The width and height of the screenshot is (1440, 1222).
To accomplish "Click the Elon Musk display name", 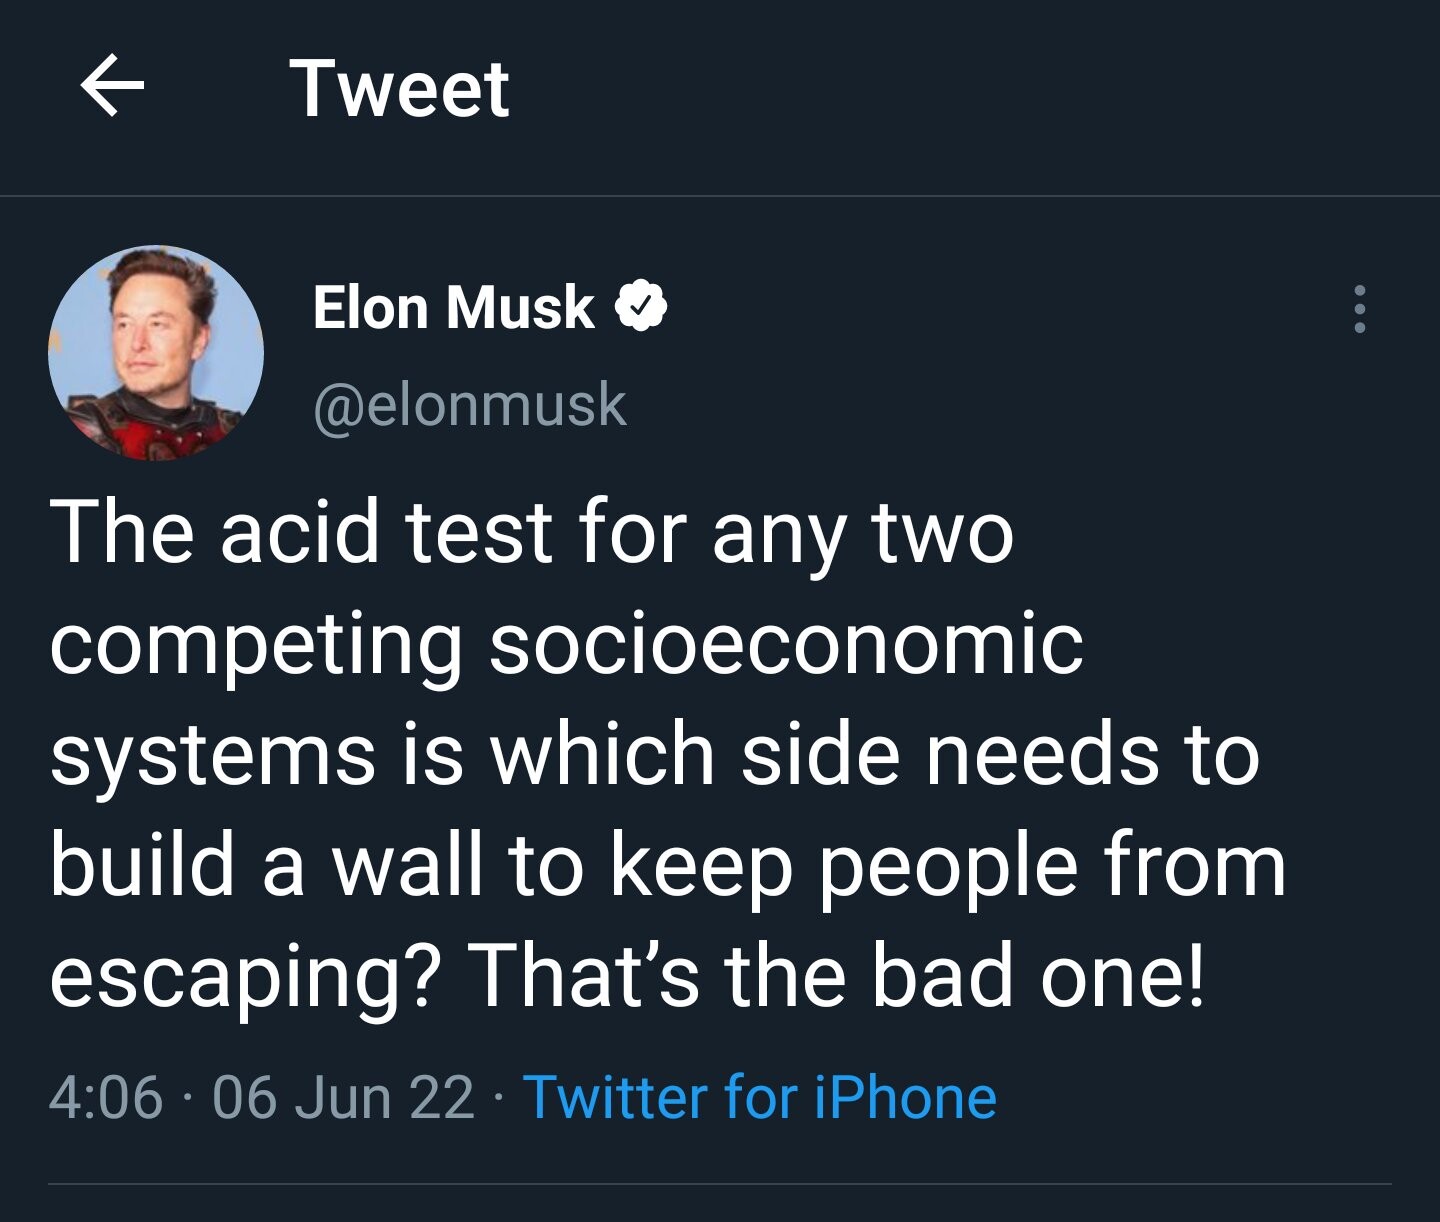I will [x=453, y=306].
